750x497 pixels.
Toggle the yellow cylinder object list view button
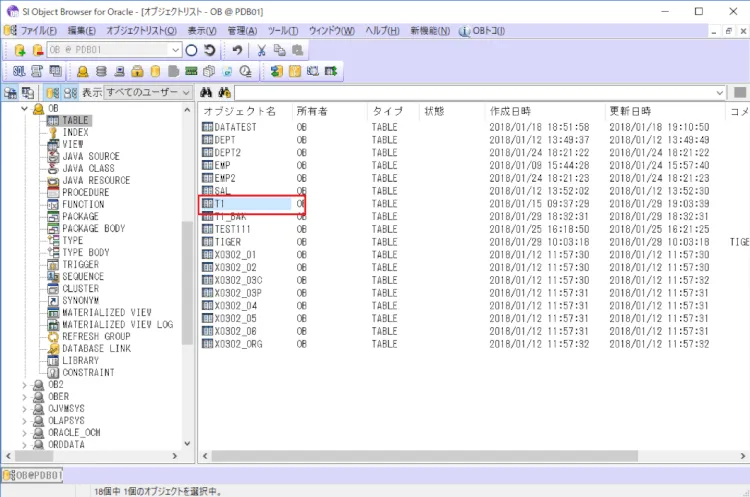pos(53,92)
